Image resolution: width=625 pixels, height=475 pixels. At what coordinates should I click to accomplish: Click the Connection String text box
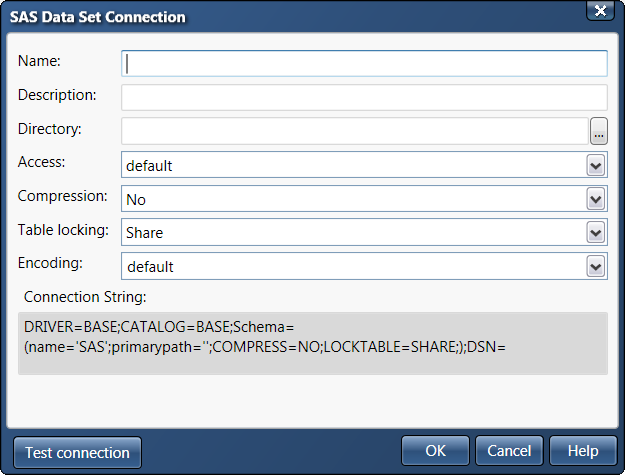312,343
